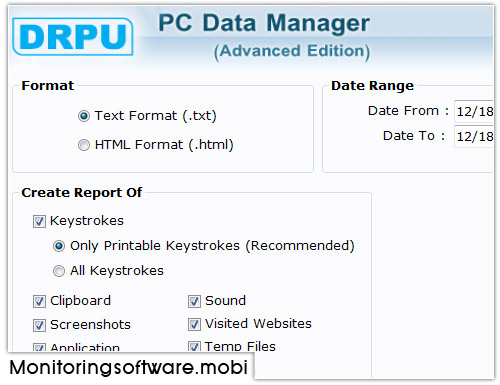
Task: Disable the Screenshots checkbox
Action: pyautogui.click(x=39, y=325)
